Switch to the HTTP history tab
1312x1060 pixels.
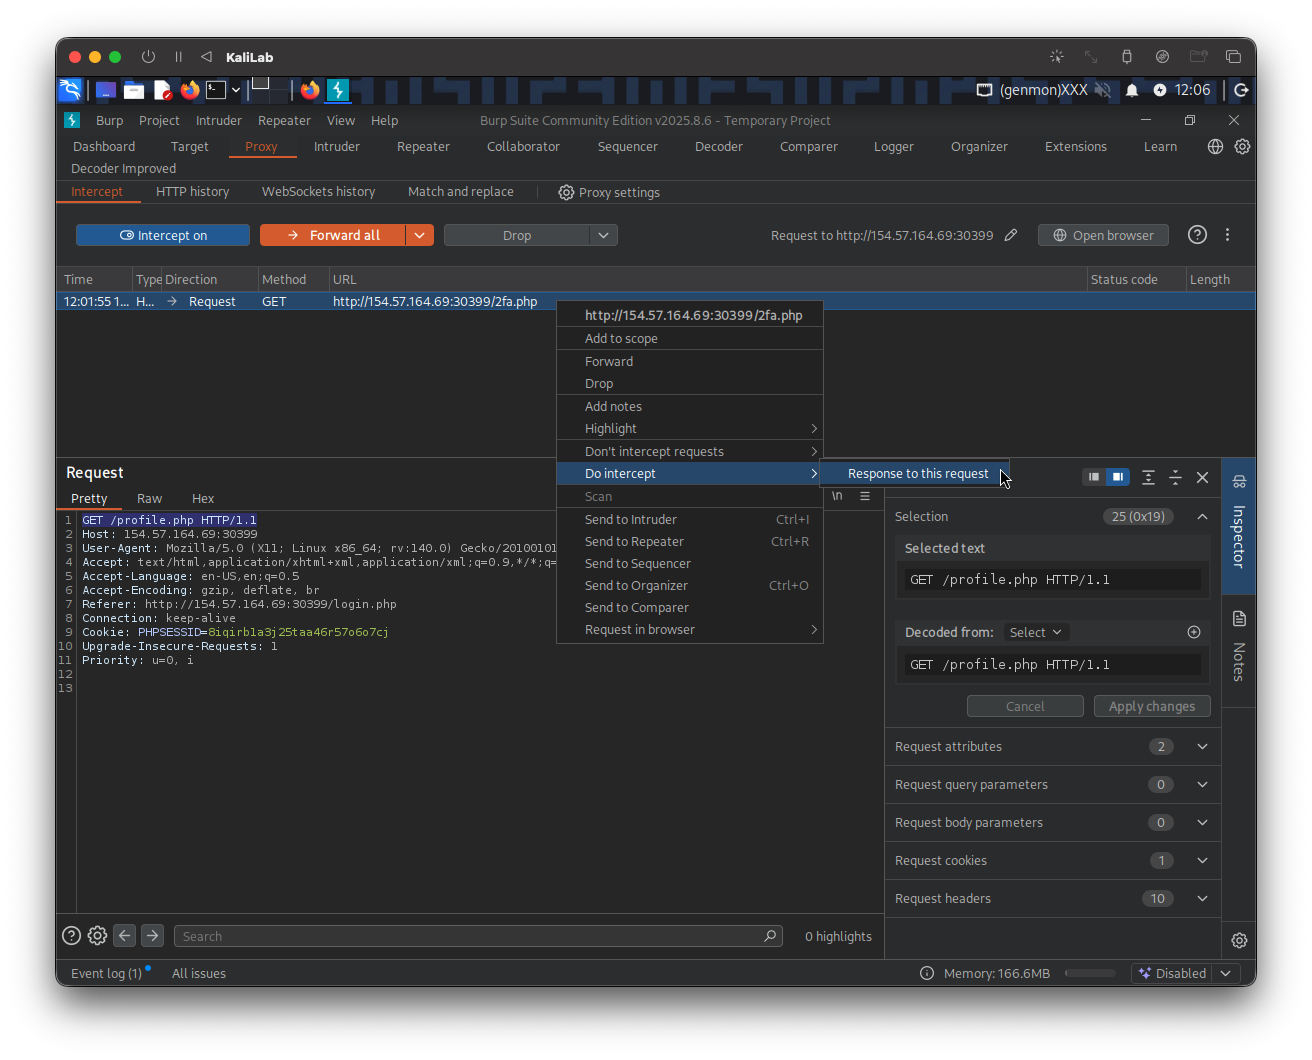[x=192, y=191]
